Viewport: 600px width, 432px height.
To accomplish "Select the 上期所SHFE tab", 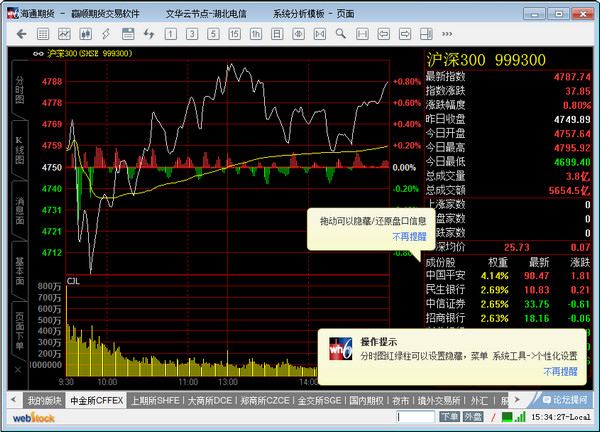I will [x=155, y=401].
